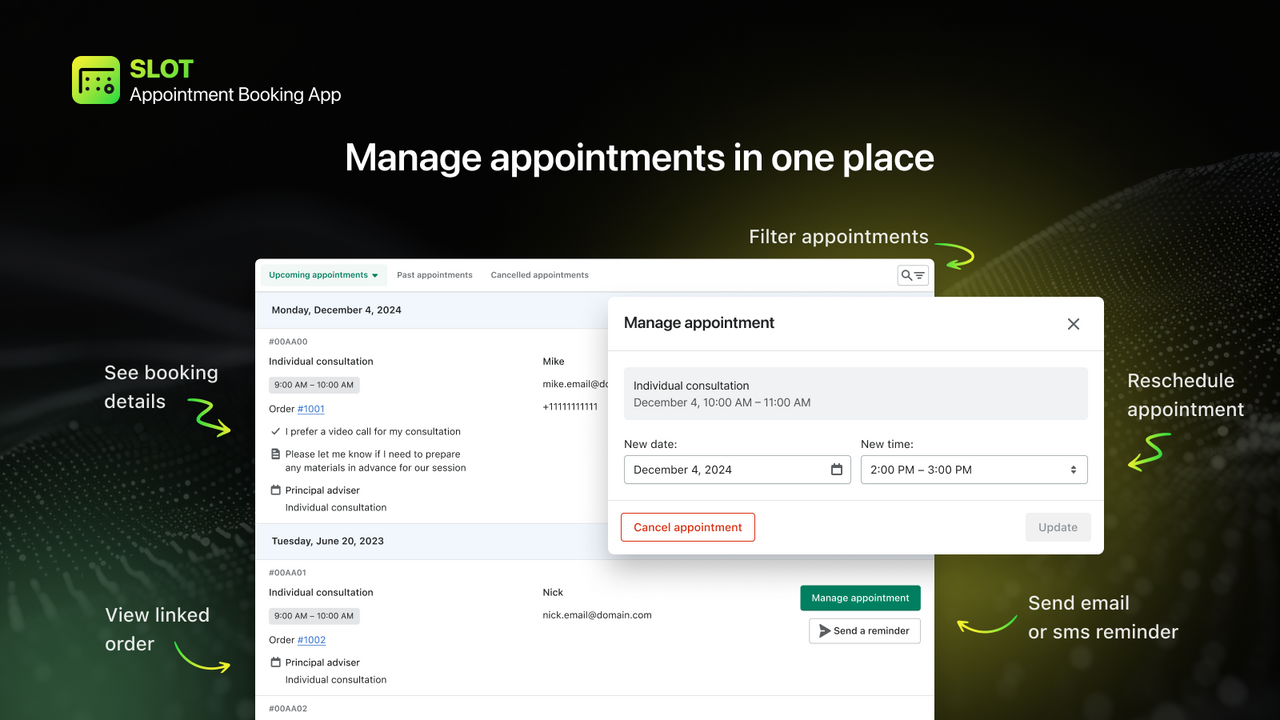
Task: Click the Manage appointment dialog title
Action: tap(699, 323)
